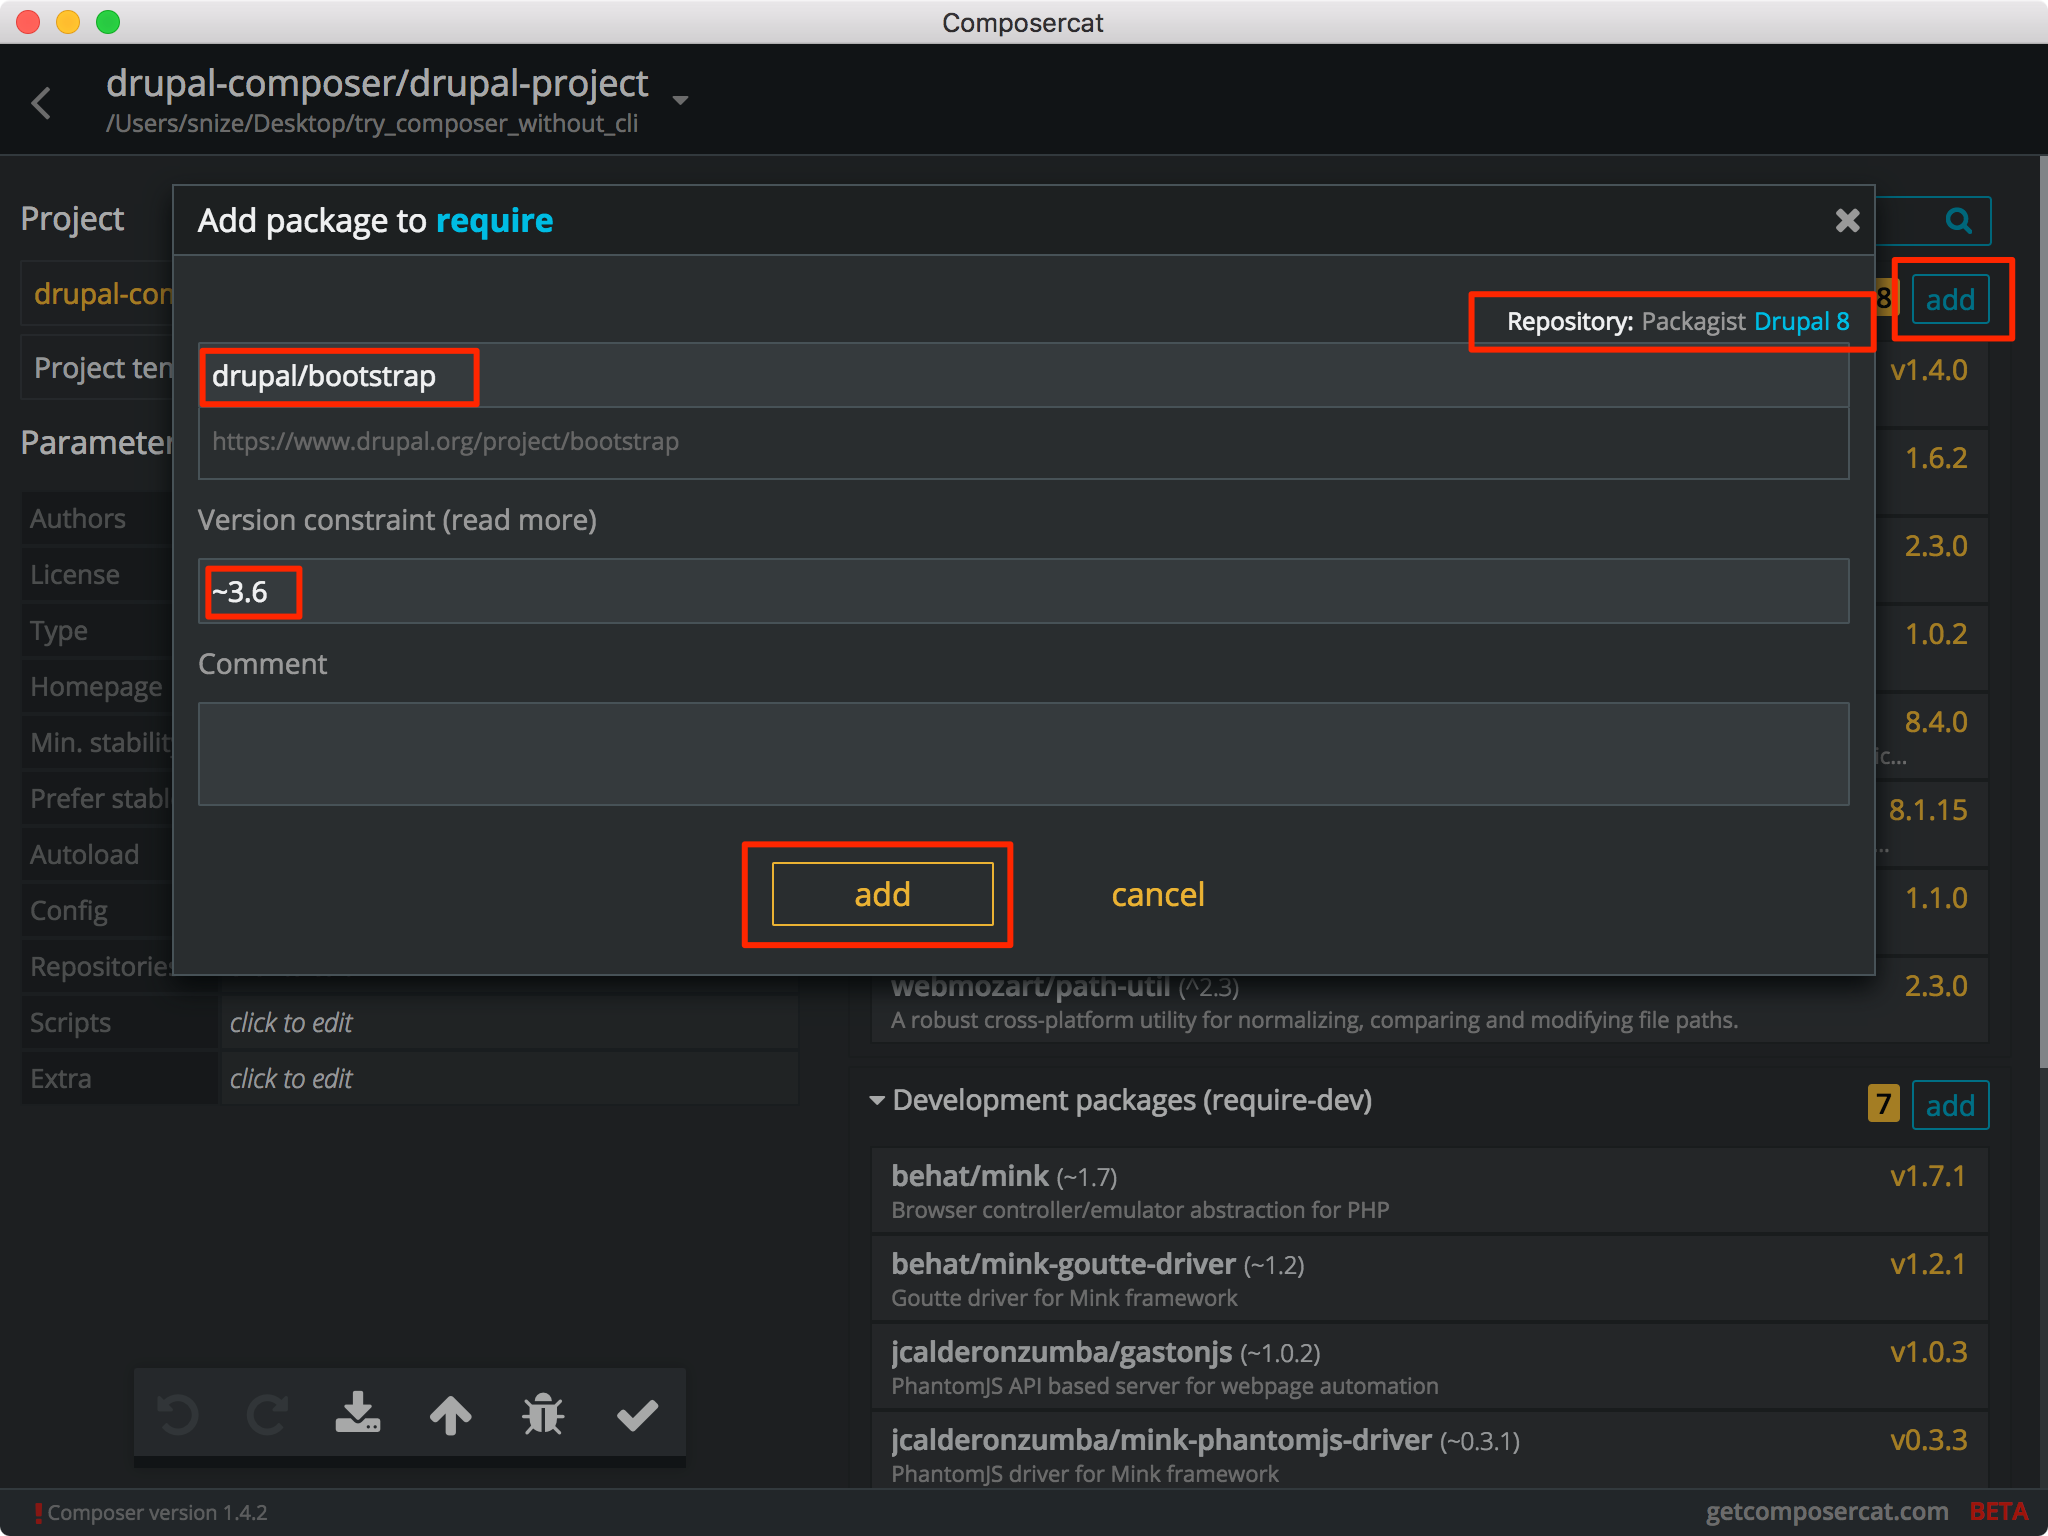
Task: Click the Type parameter label
Action: (59, 631)
